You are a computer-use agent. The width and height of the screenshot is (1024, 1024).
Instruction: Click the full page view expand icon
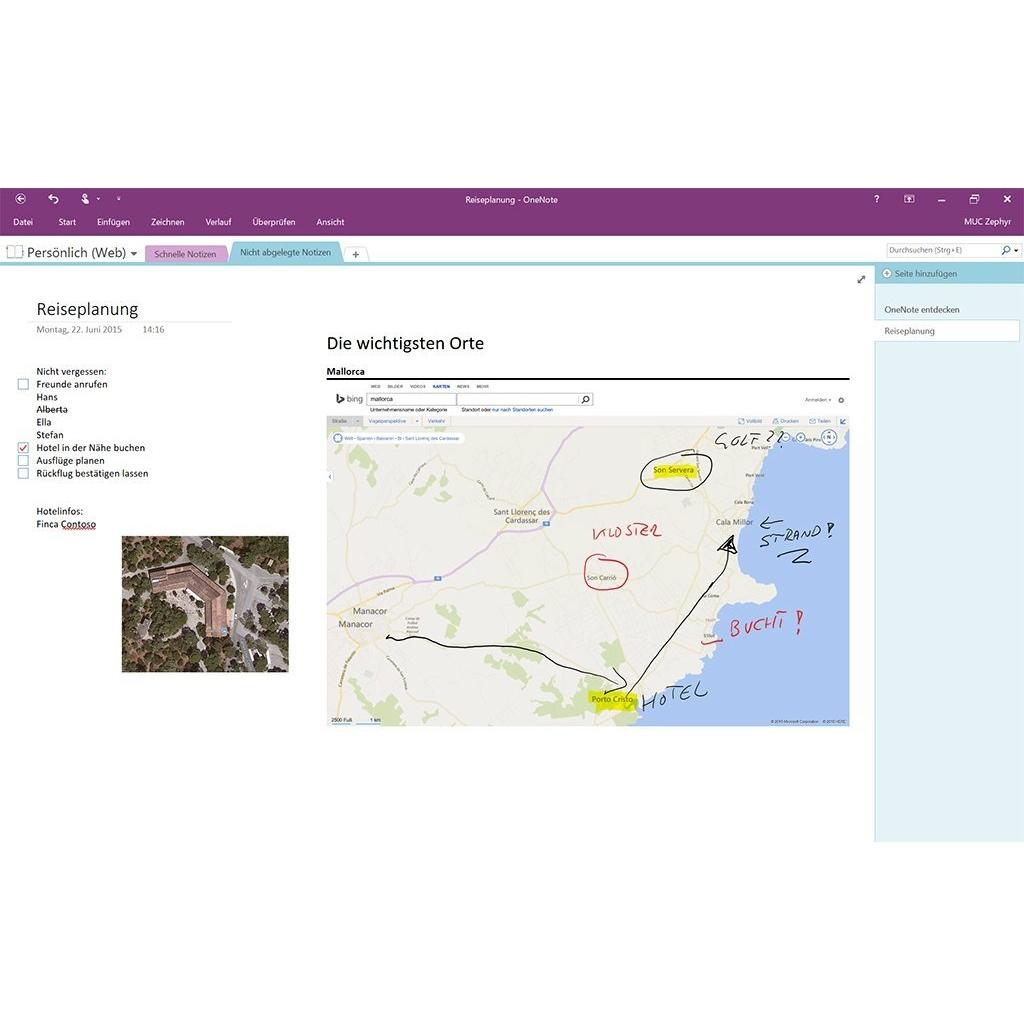point(861,280)
